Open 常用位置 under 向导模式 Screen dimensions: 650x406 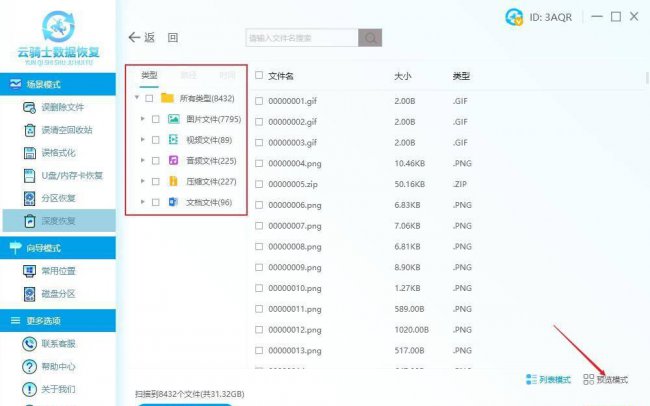49,271
